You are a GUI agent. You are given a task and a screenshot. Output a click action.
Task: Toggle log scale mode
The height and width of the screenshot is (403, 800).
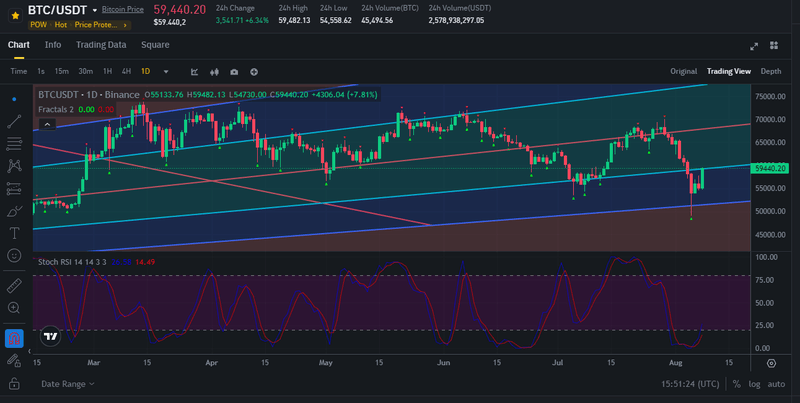coord(755,384)
